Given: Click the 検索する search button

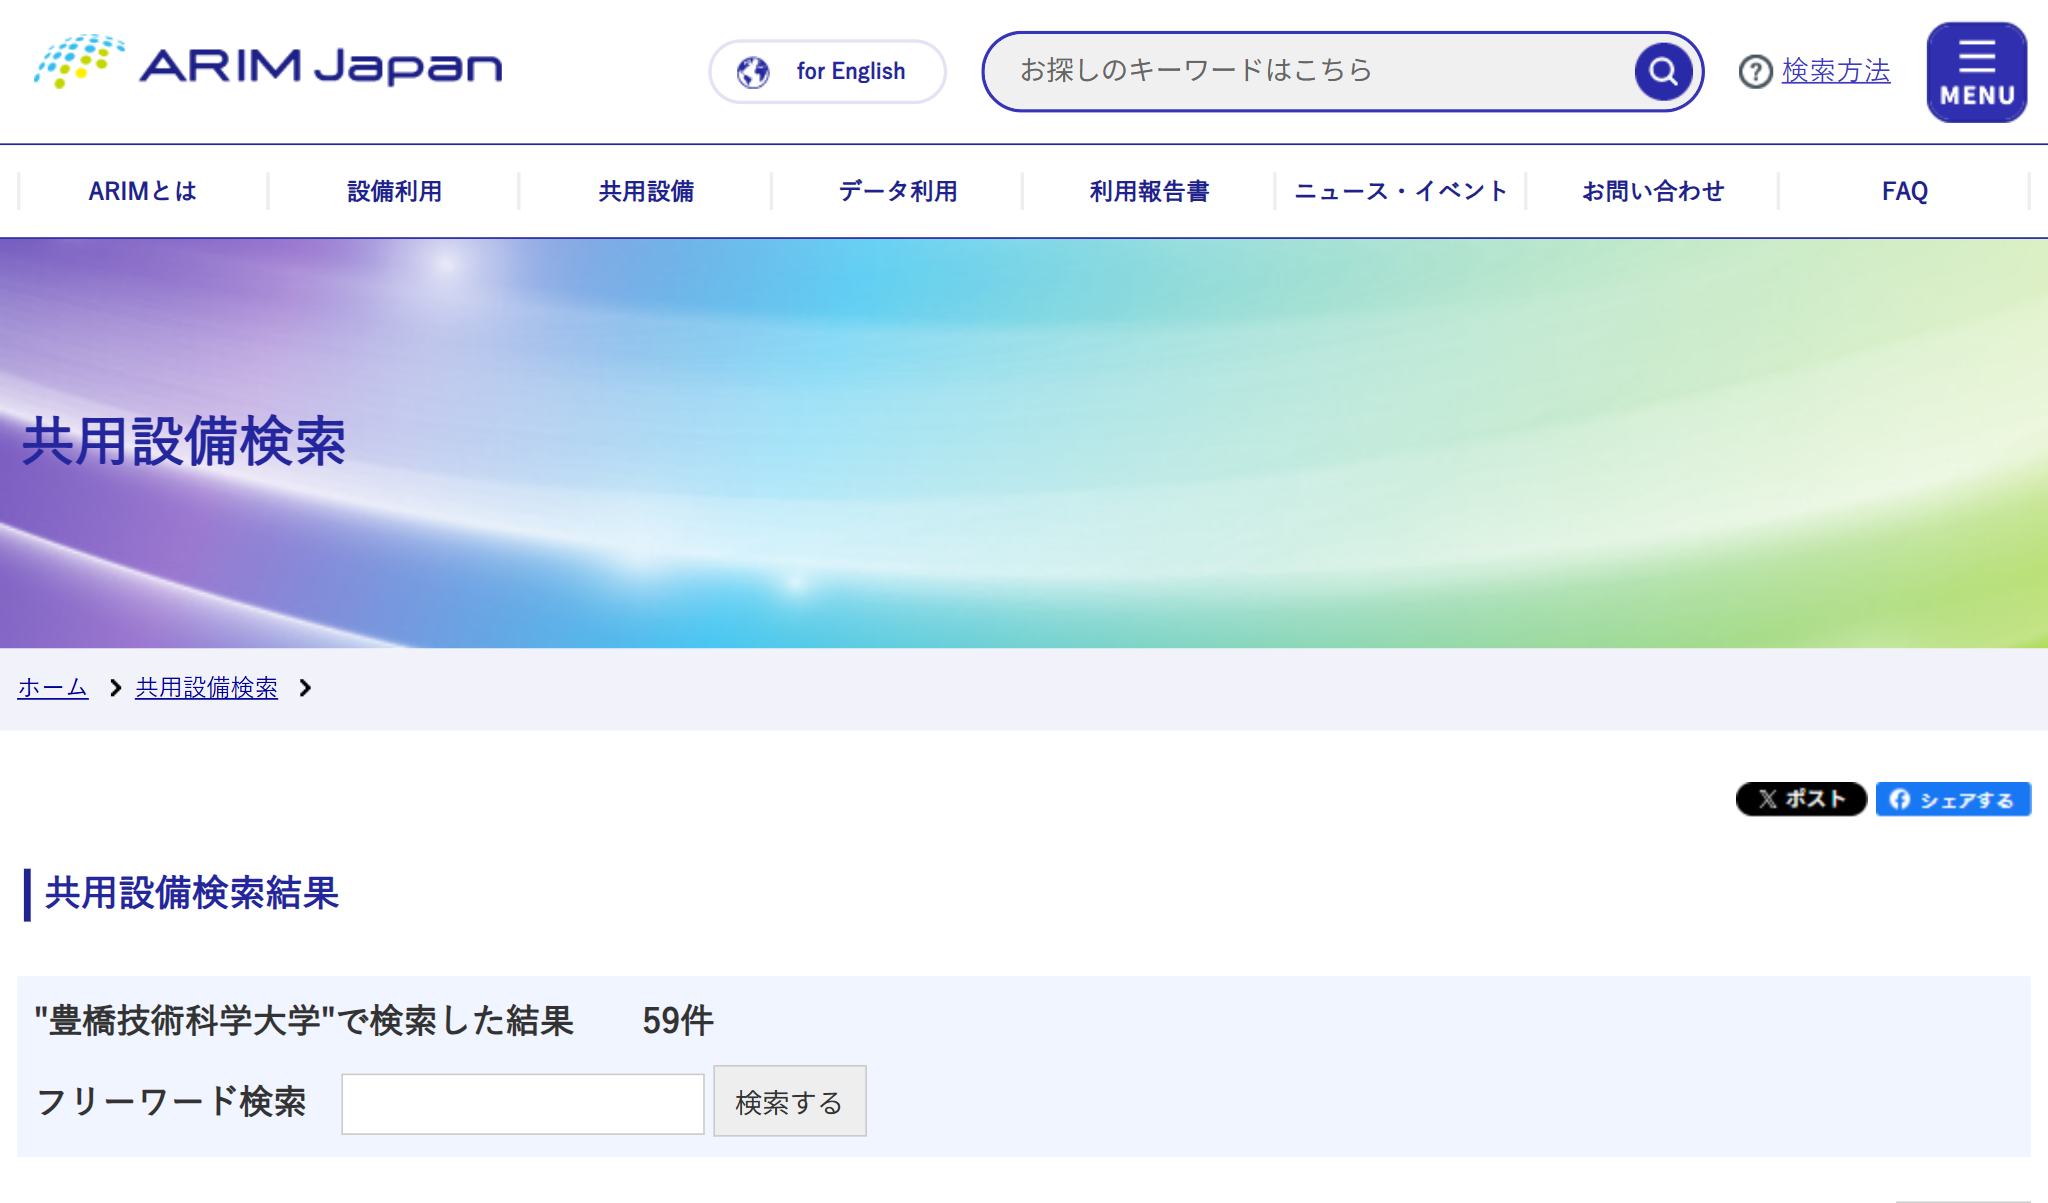Looking at the screenshot, I should point(789,1101).
